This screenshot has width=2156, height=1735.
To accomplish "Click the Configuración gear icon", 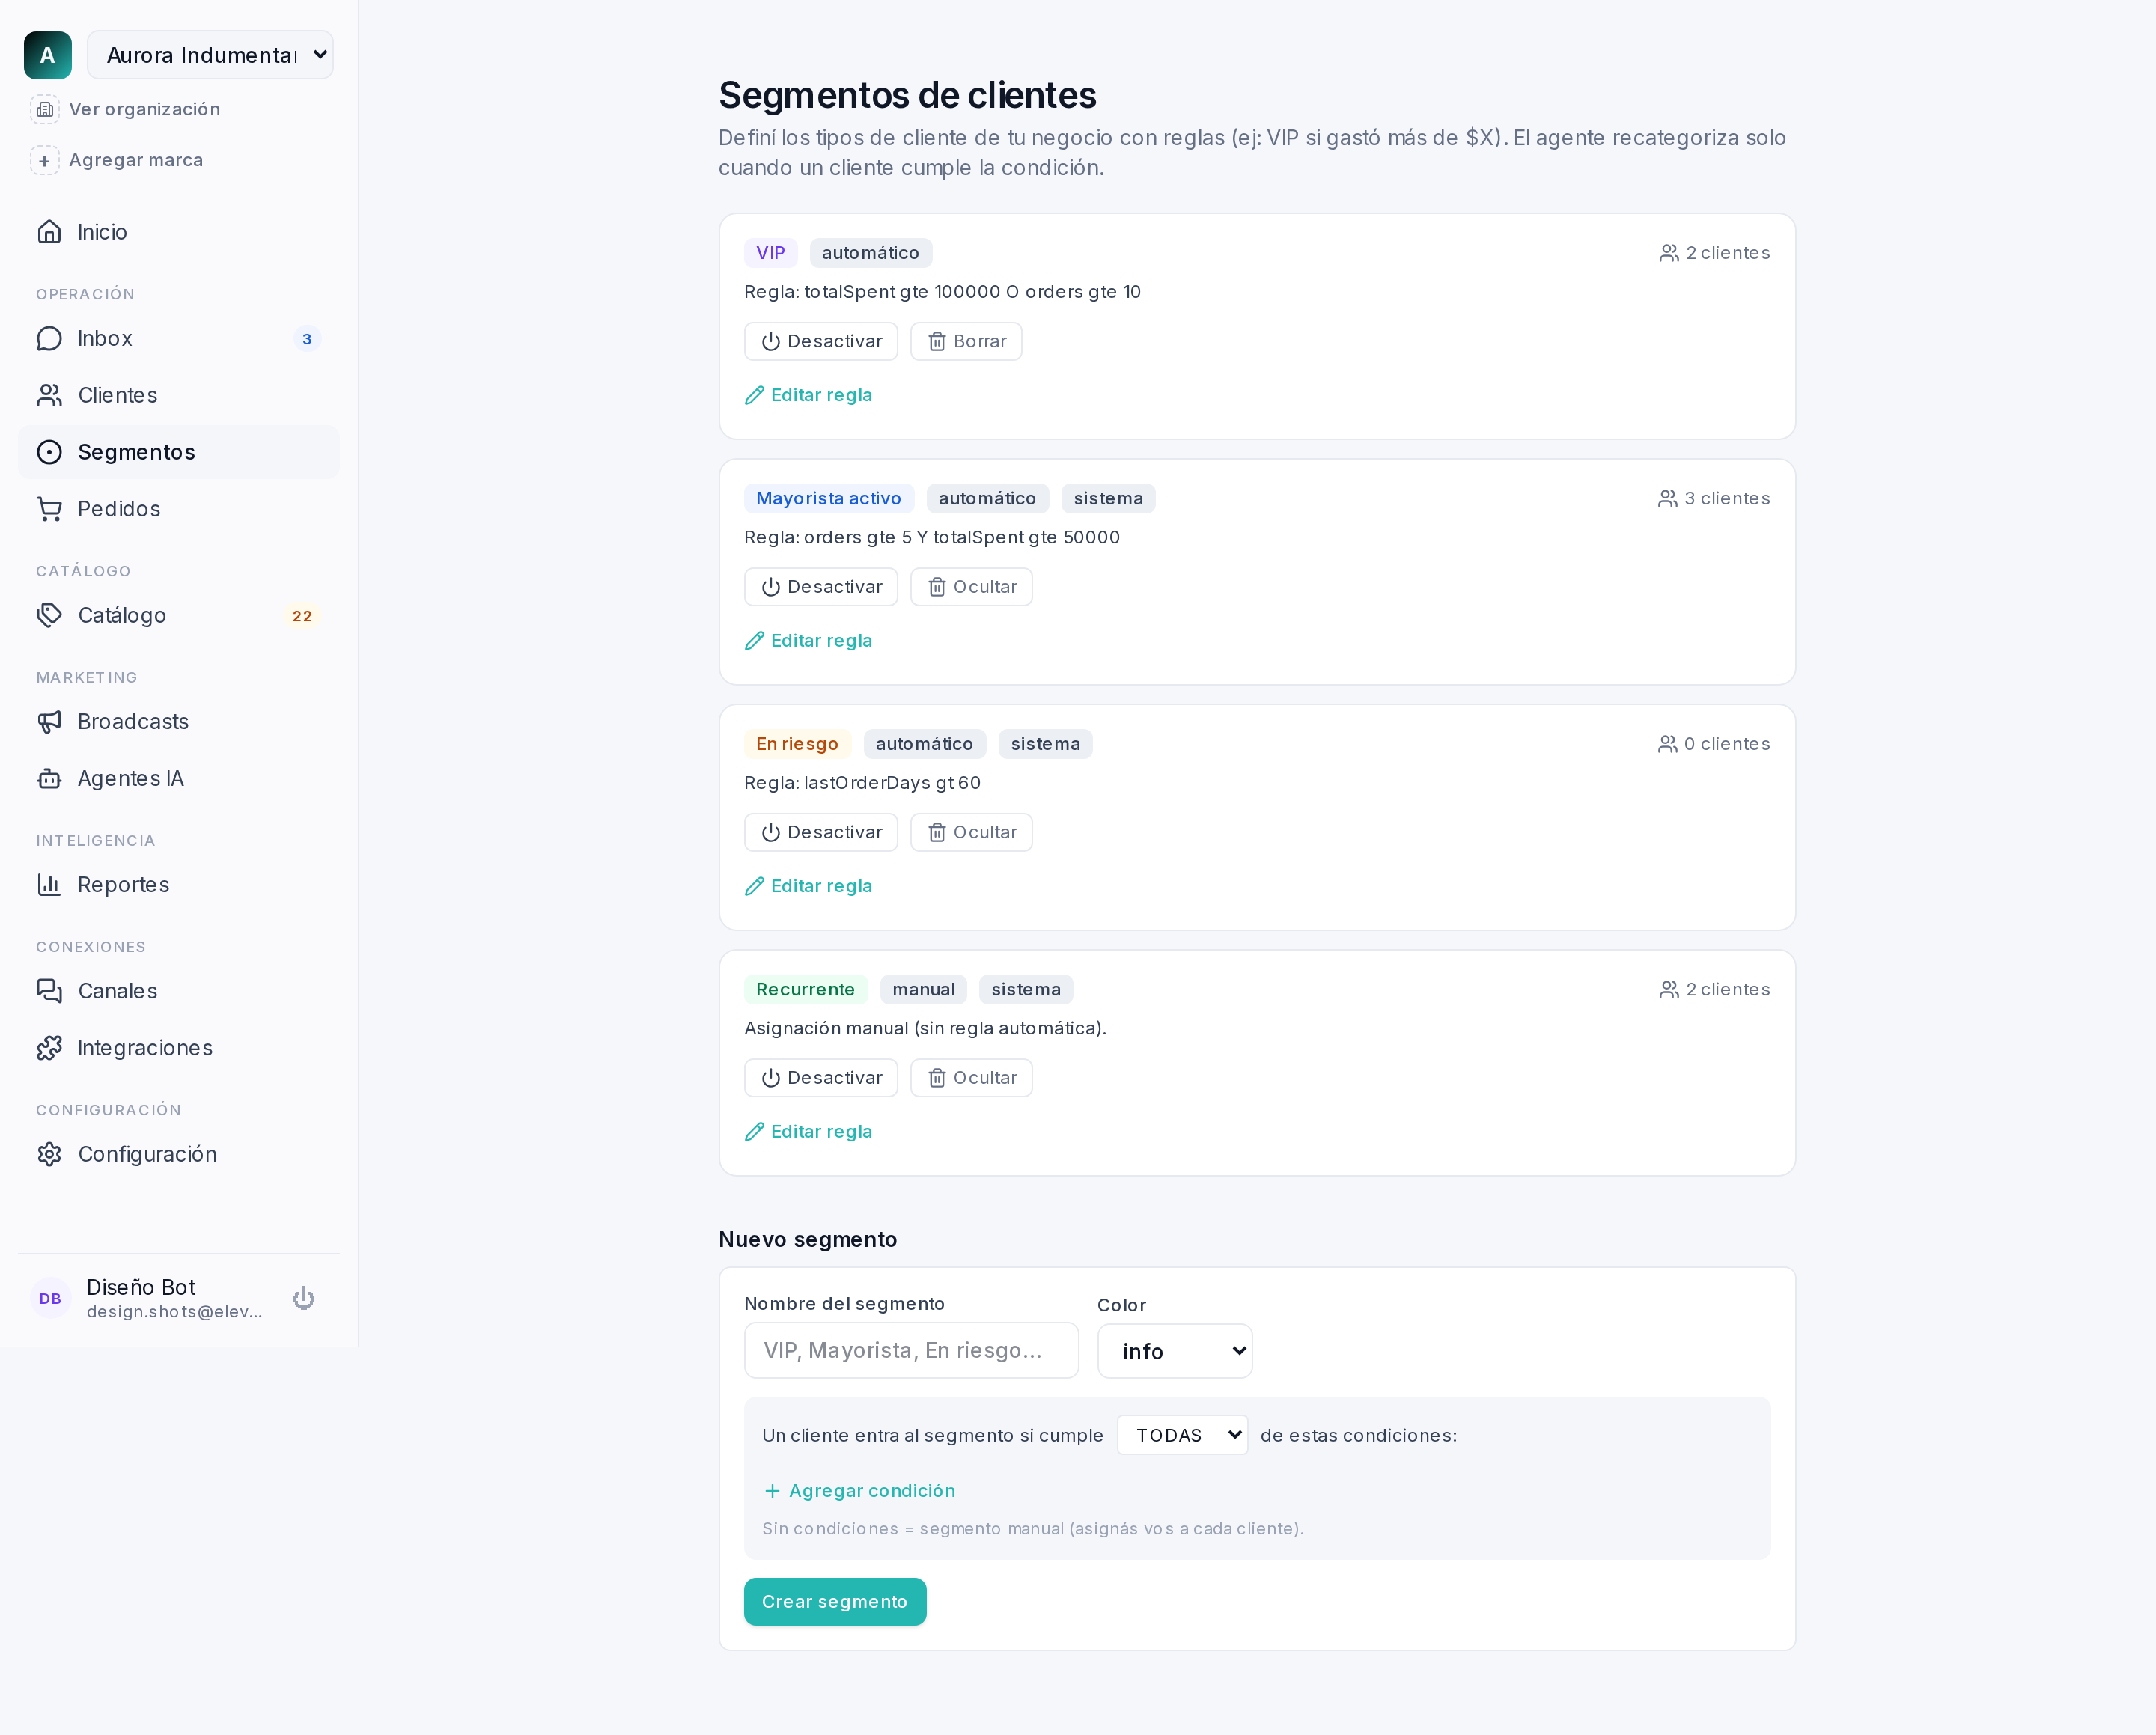I will coord(49,1154).
